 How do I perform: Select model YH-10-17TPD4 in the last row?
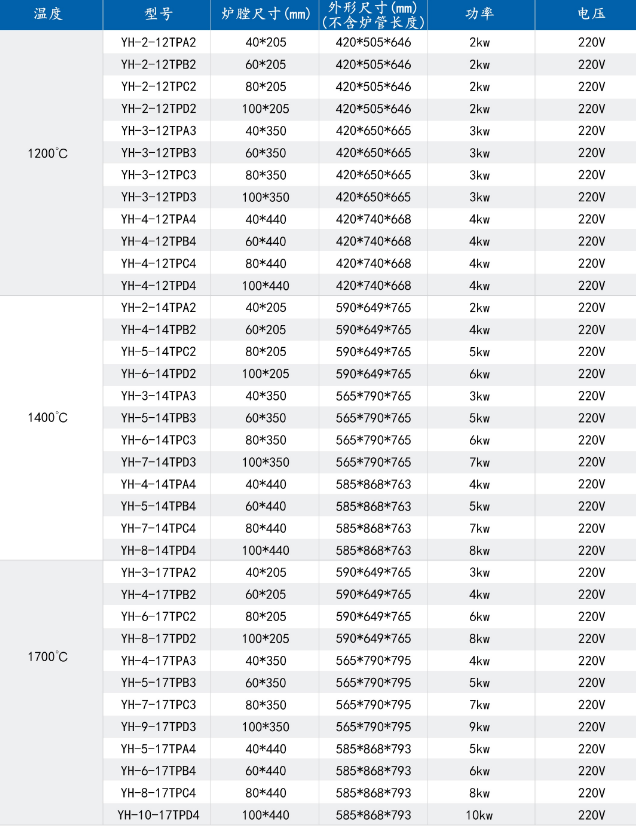click(x=158, y=815)
